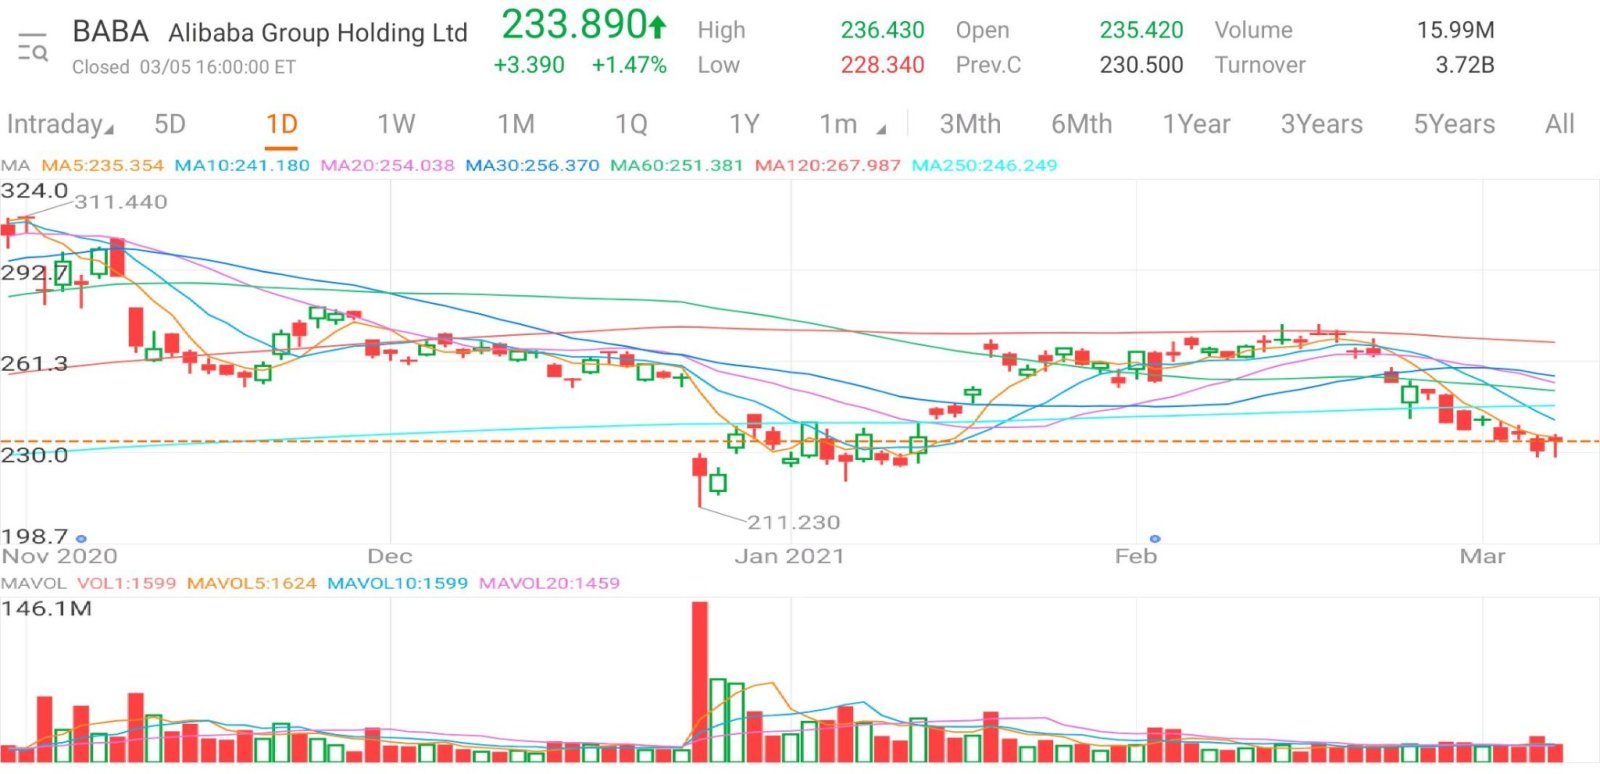
Task: Select the 1D chart tab
Action: click(x=282, y=124)
